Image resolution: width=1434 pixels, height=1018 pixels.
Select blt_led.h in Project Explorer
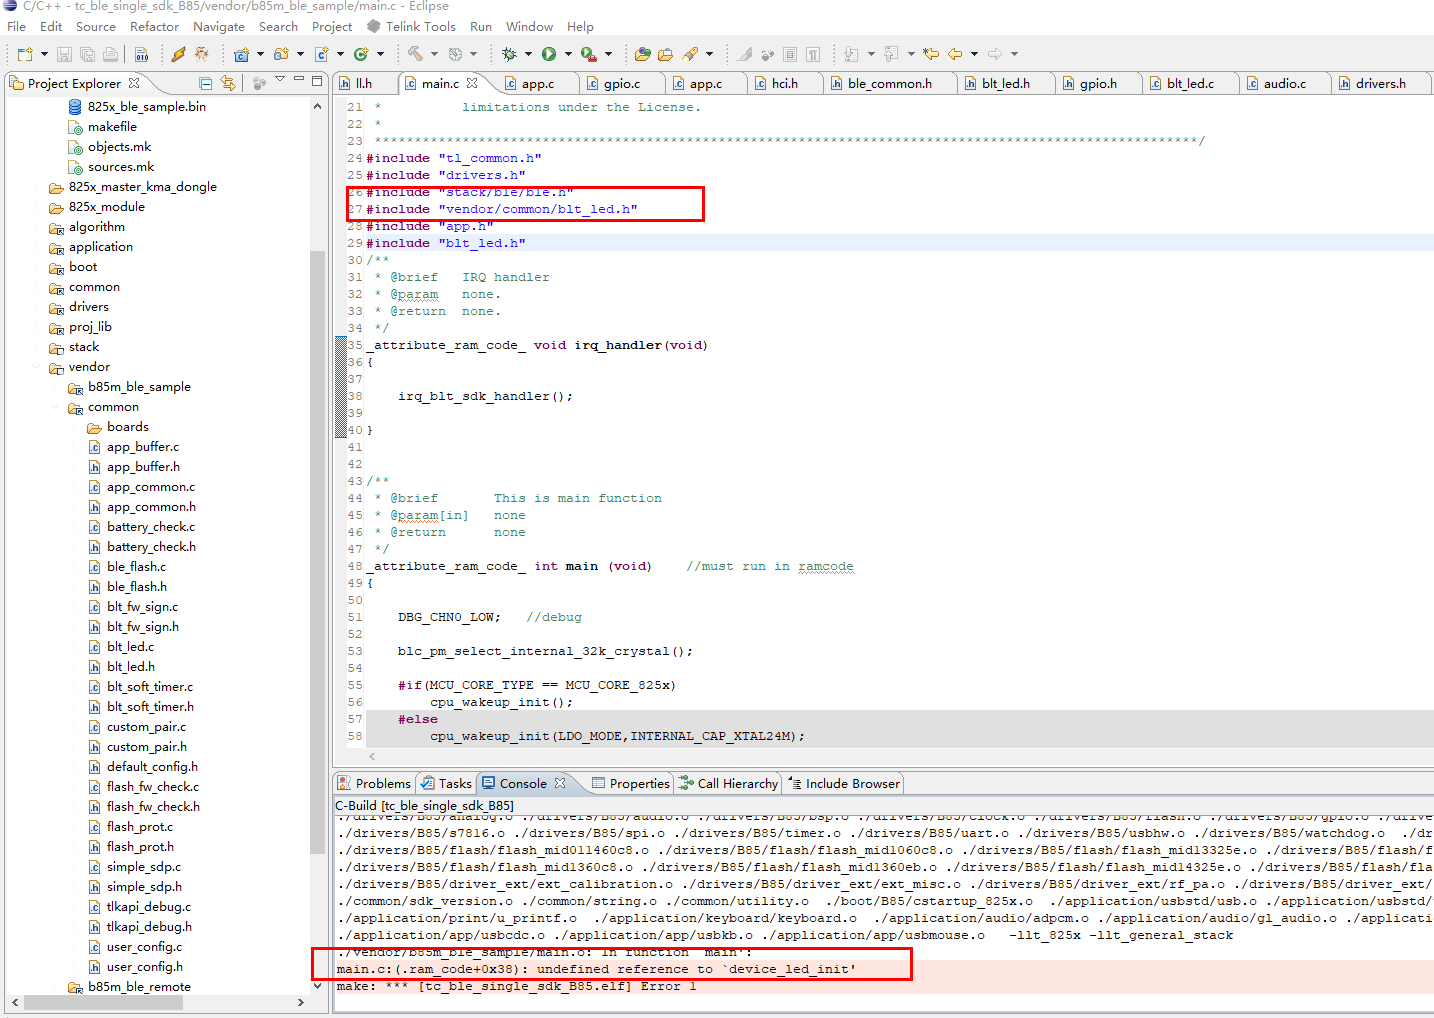pyautogui.click(x=131, y=667)
